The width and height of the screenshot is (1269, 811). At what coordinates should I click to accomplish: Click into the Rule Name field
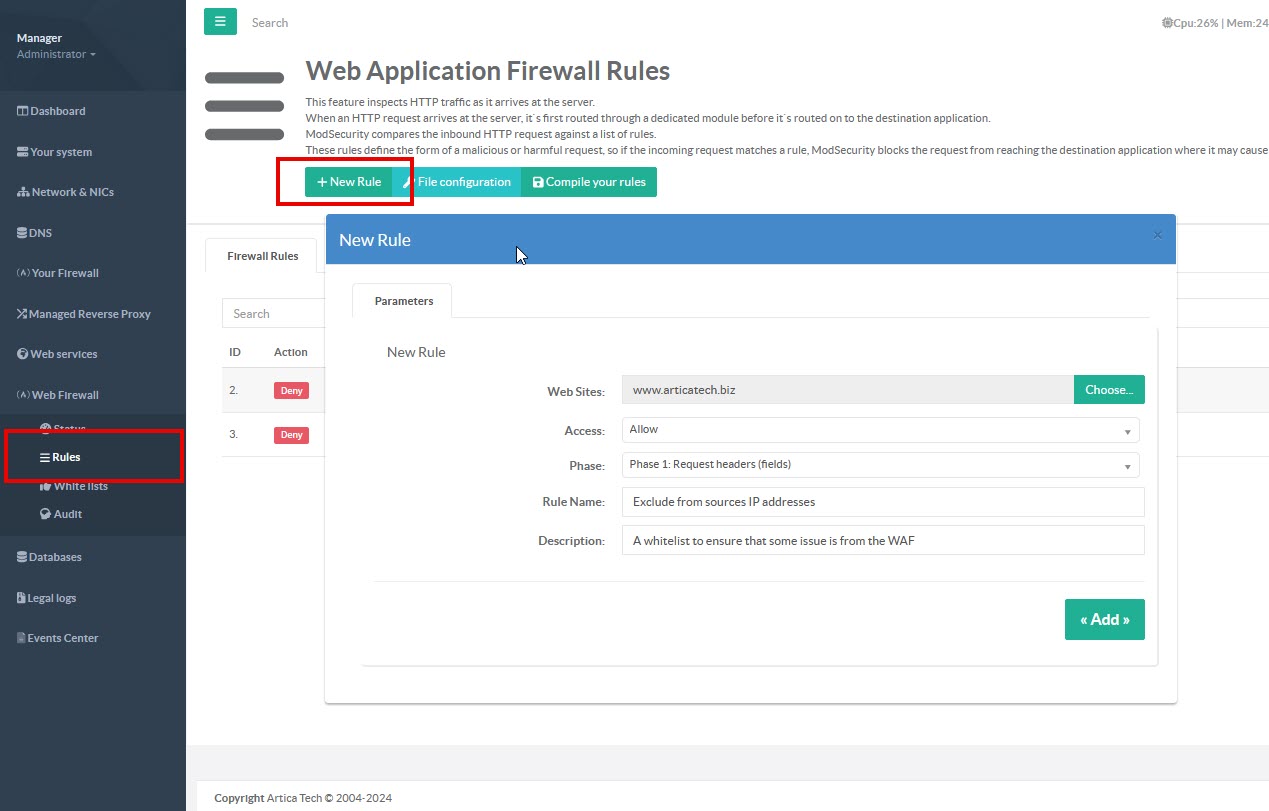coord(882,502)
